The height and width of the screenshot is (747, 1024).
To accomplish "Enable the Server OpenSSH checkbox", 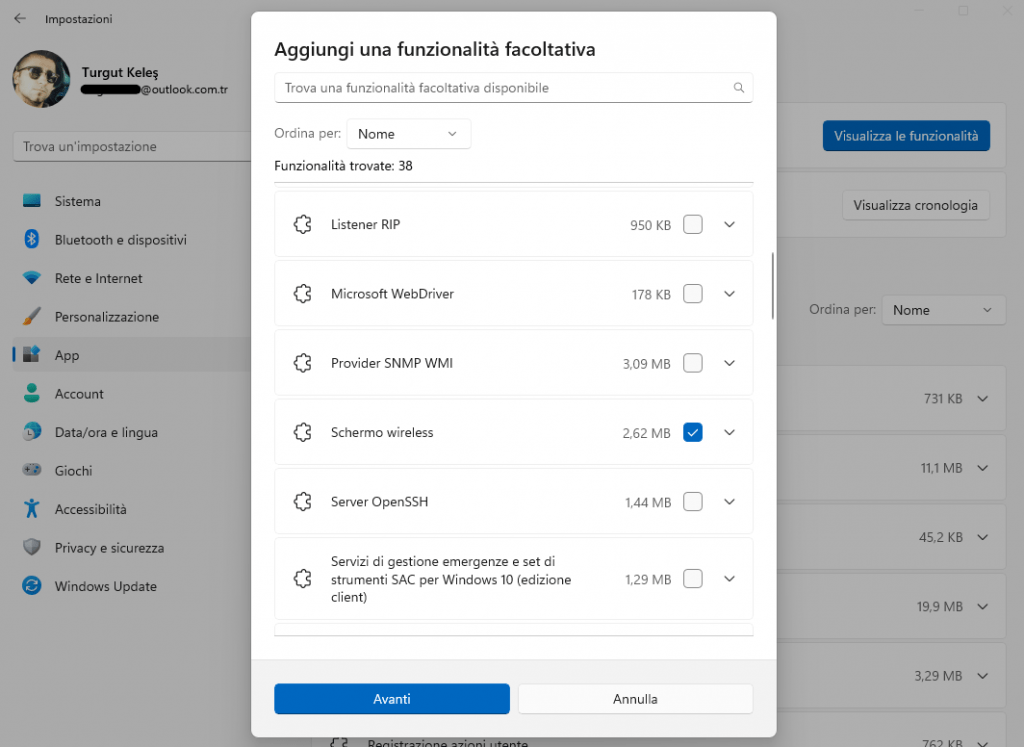I will [x=692, y=502].
